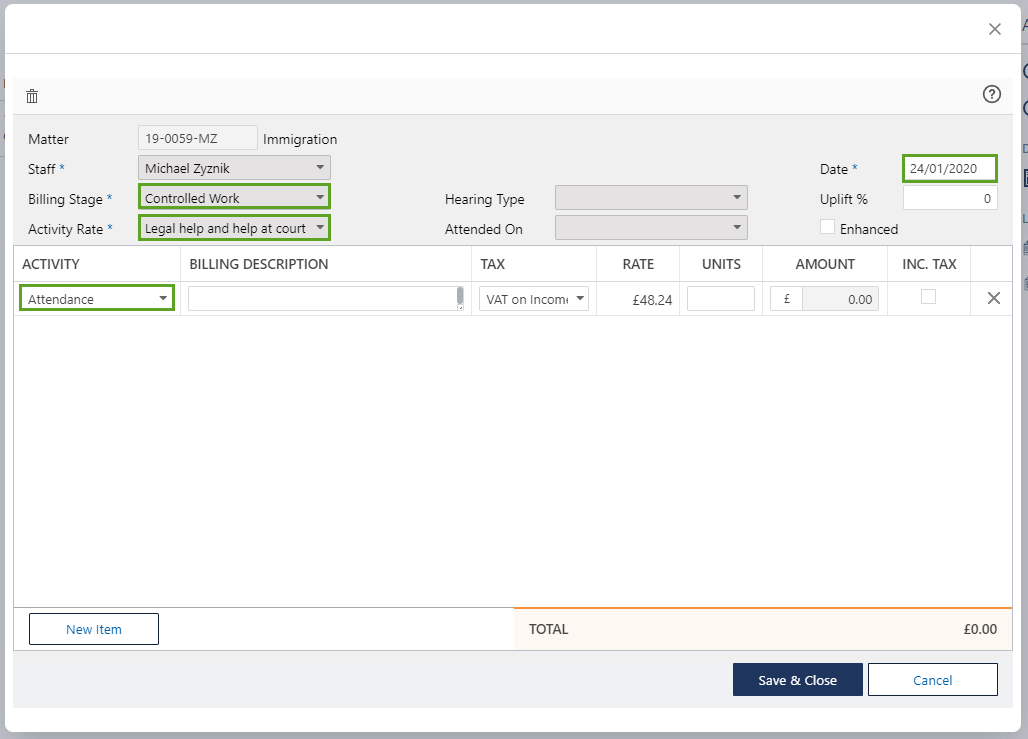Expand the Hearing Type dropdown
The height and width of the screenshot is (739, 1028).
coord(651,198)
